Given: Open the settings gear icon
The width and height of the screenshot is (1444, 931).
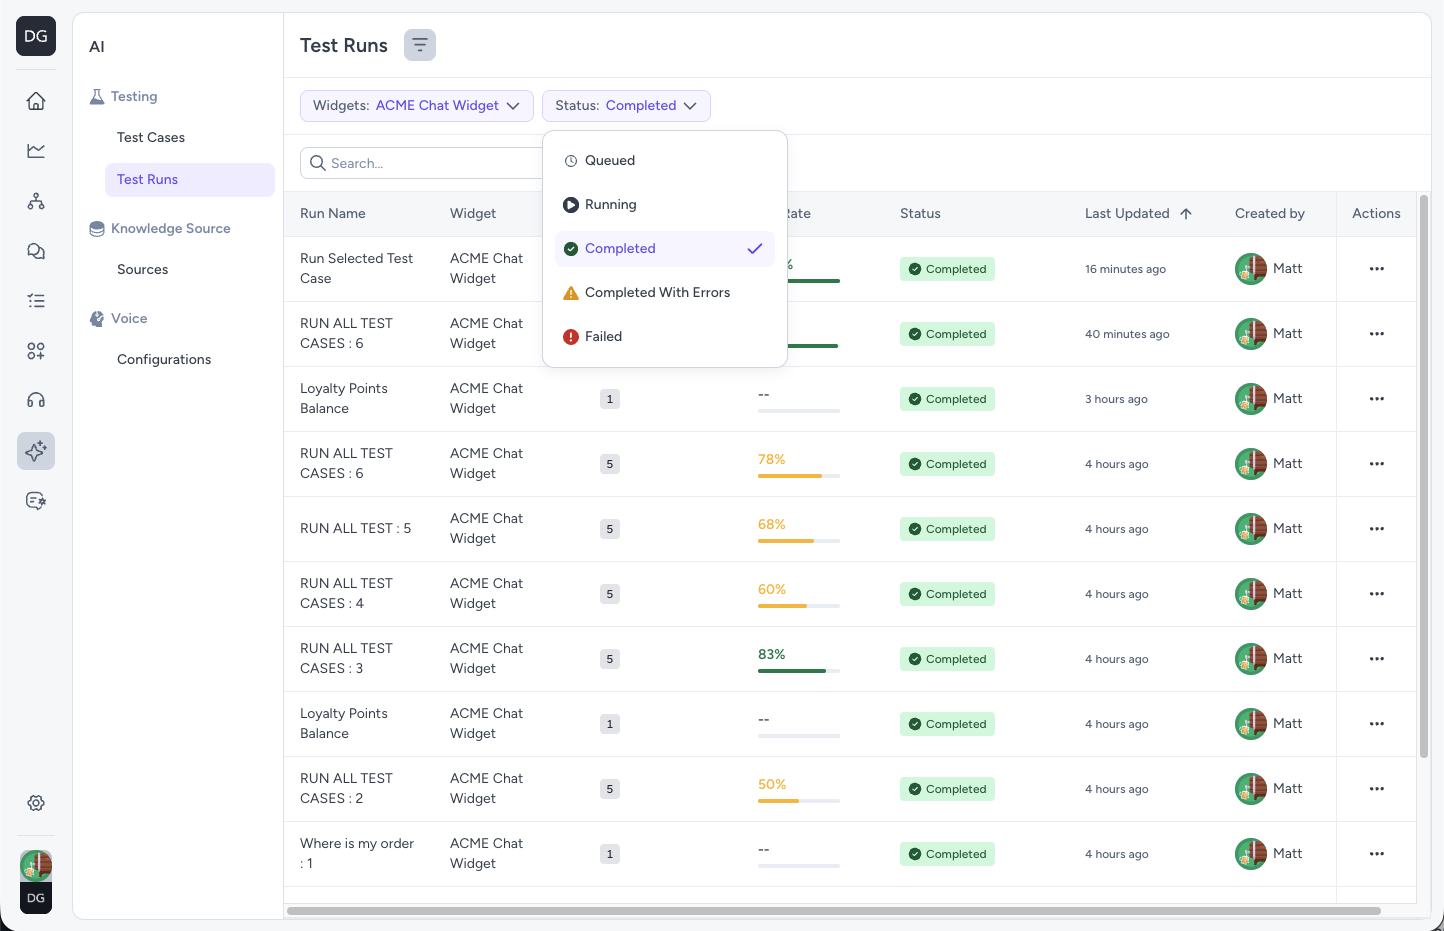Looking at the screenshot, I should [x=36, y=803].
